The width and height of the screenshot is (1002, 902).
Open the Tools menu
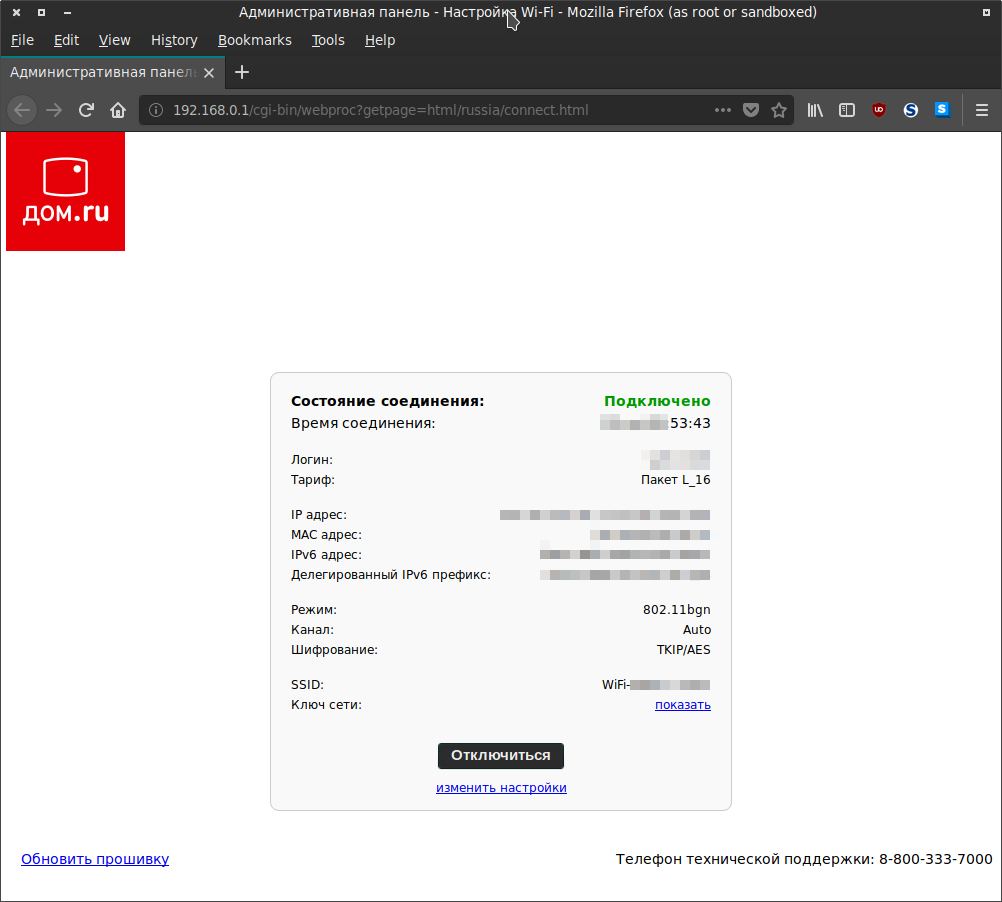(328, 40)
